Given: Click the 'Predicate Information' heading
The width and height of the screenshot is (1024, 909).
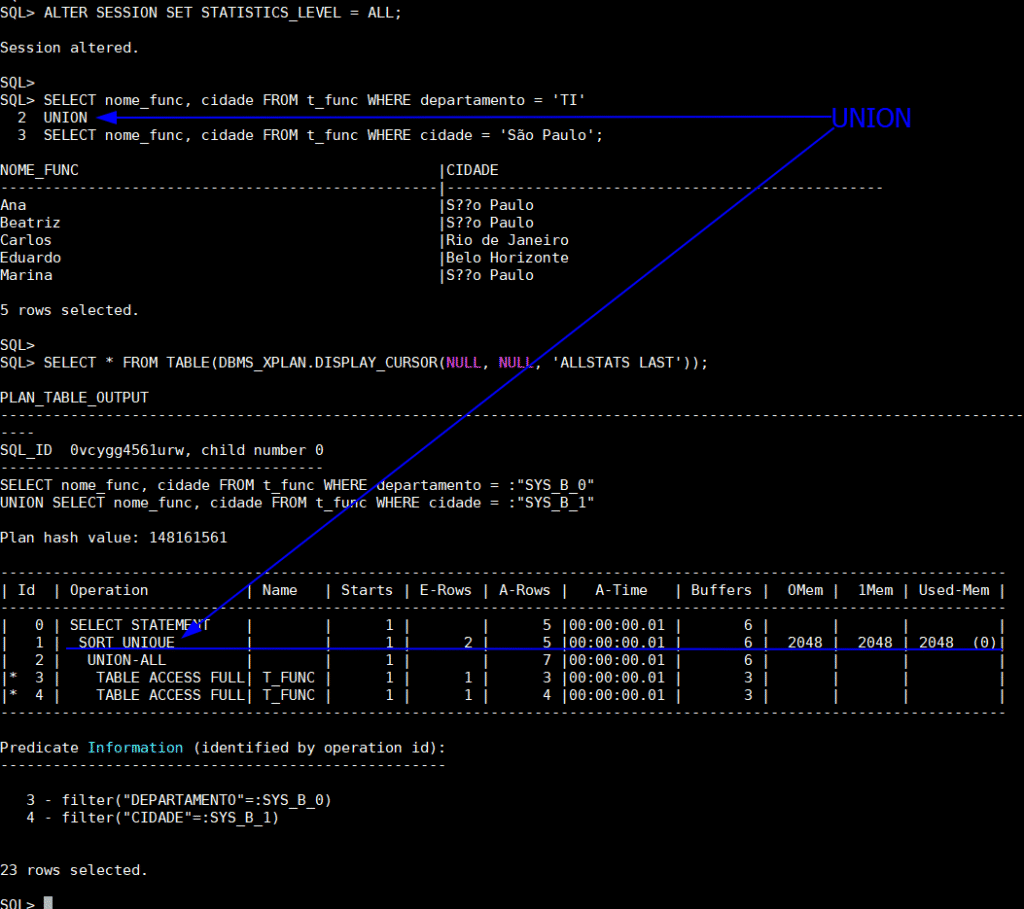Looking at the screenshot, I should click(91, 747).
